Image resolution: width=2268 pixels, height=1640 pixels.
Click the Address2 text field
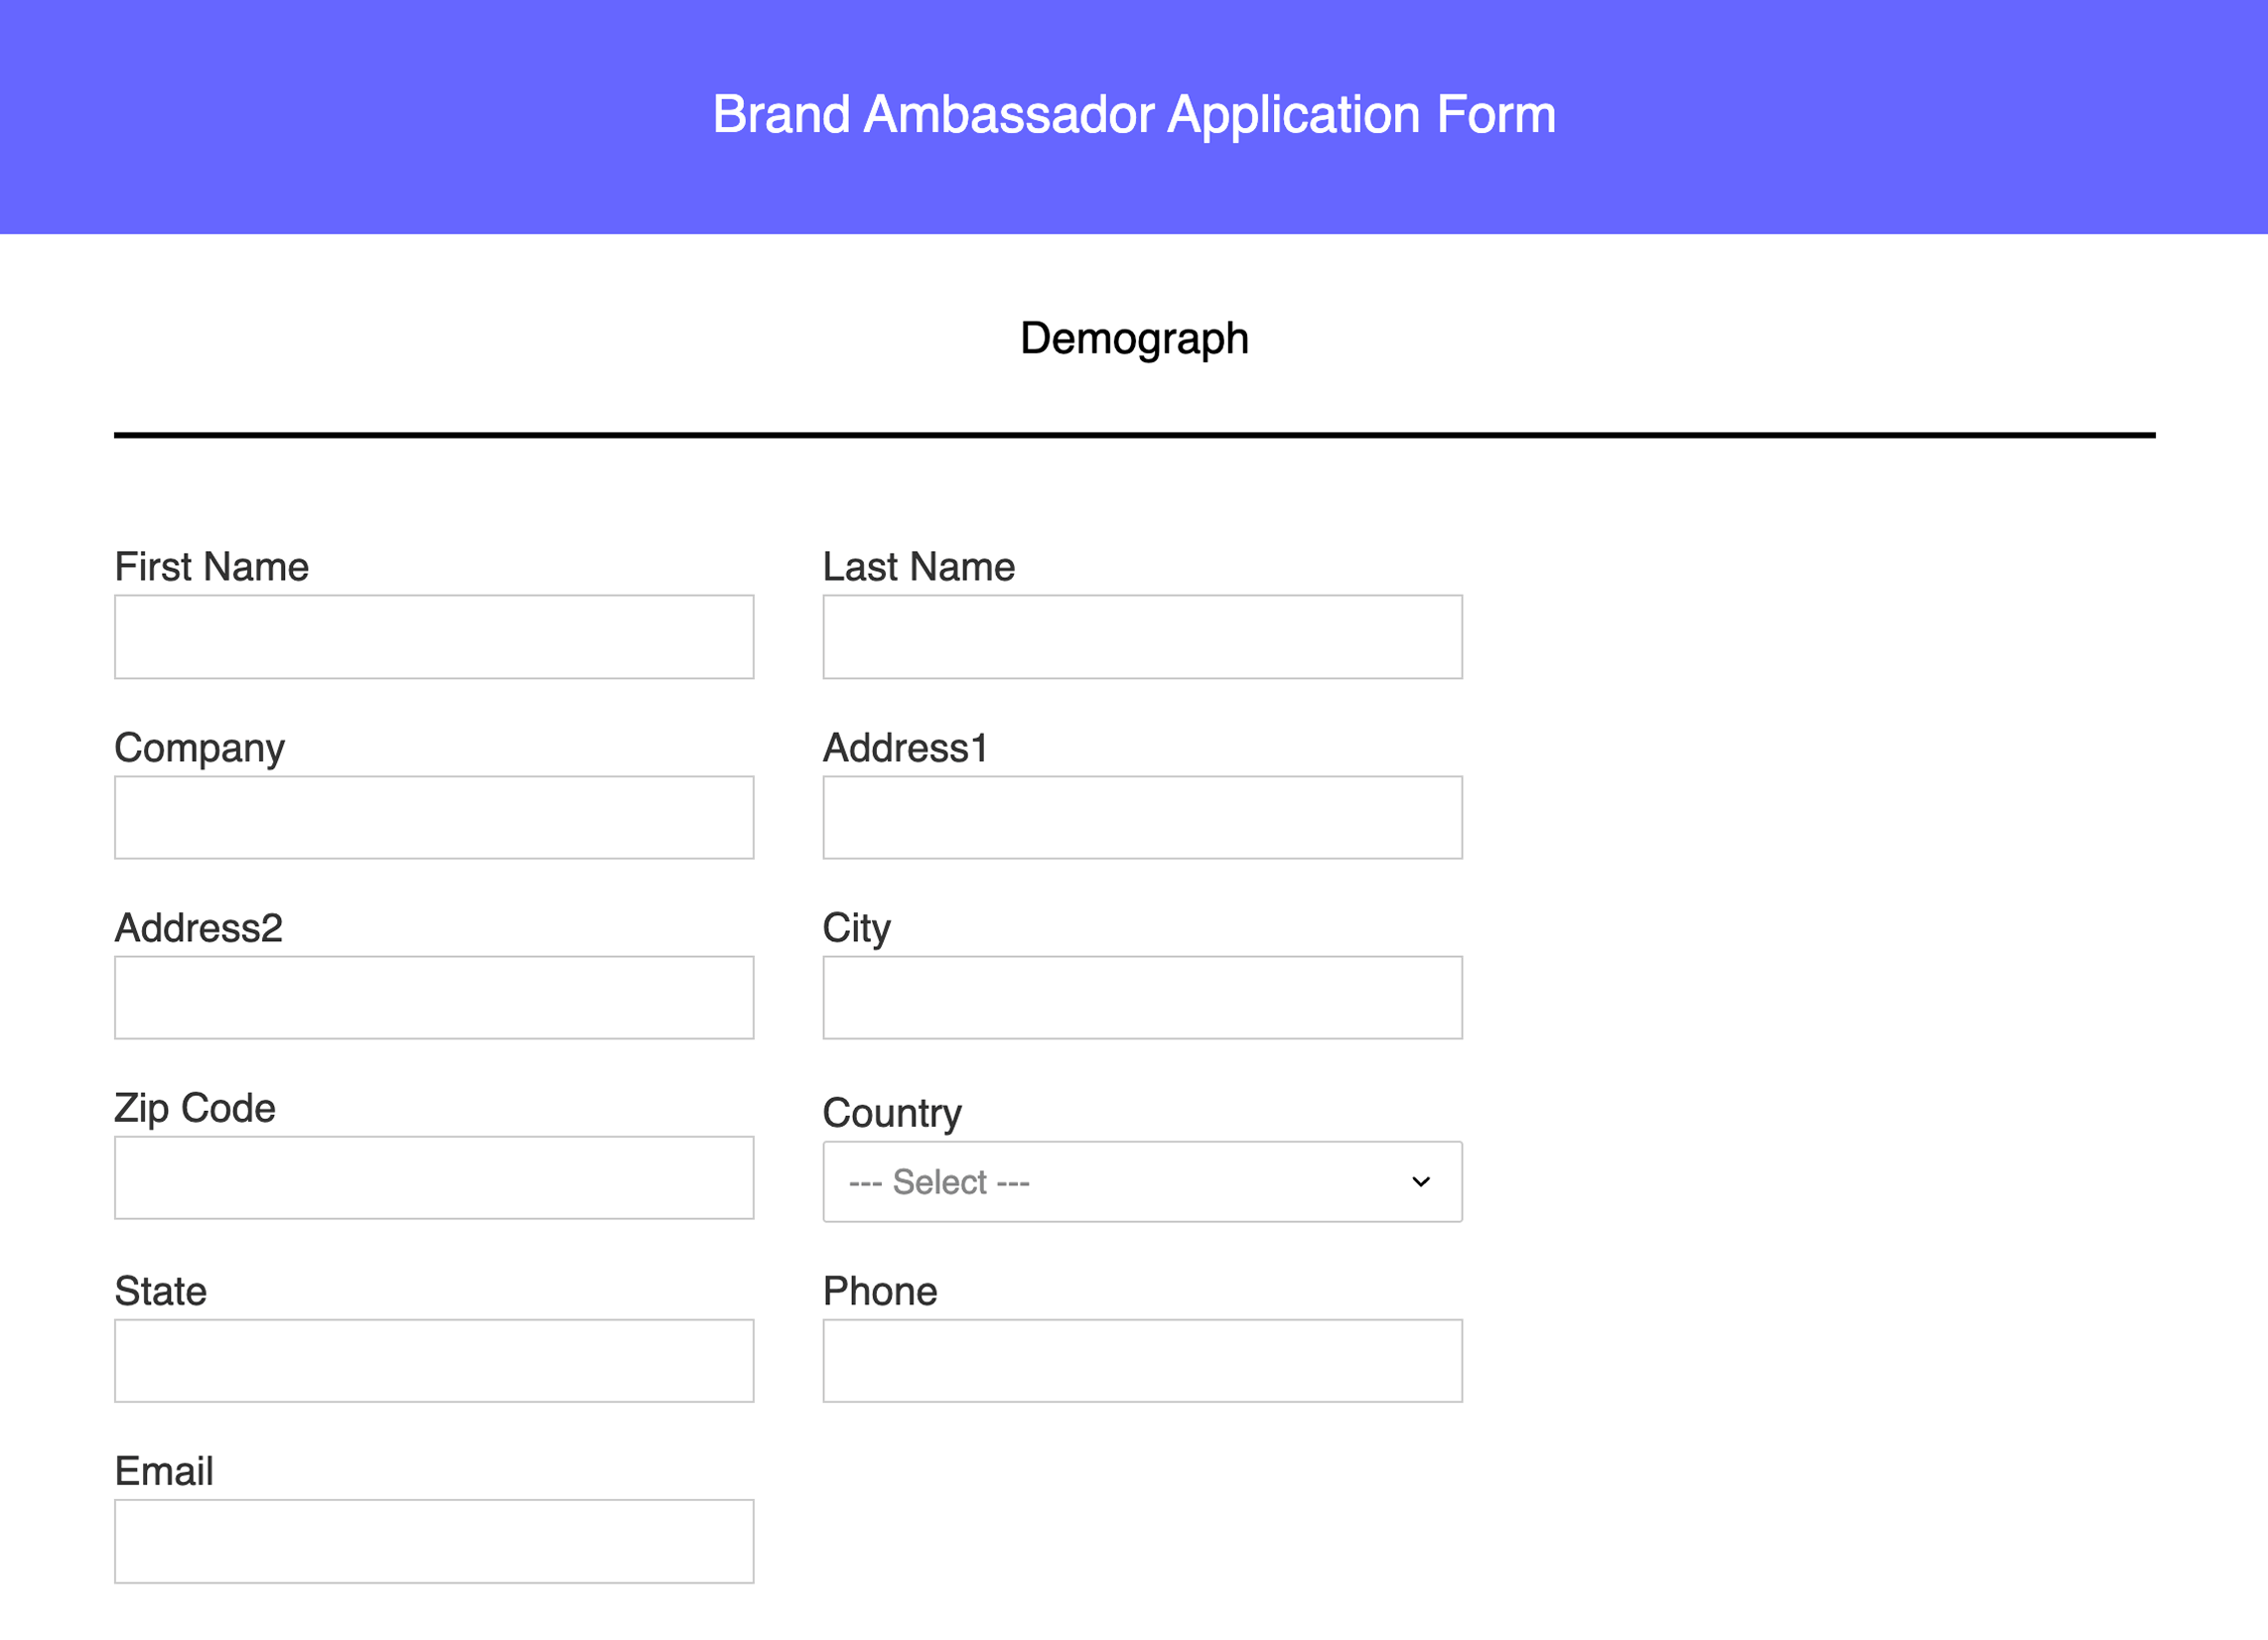pyautogui.click(x=433, y=997)
